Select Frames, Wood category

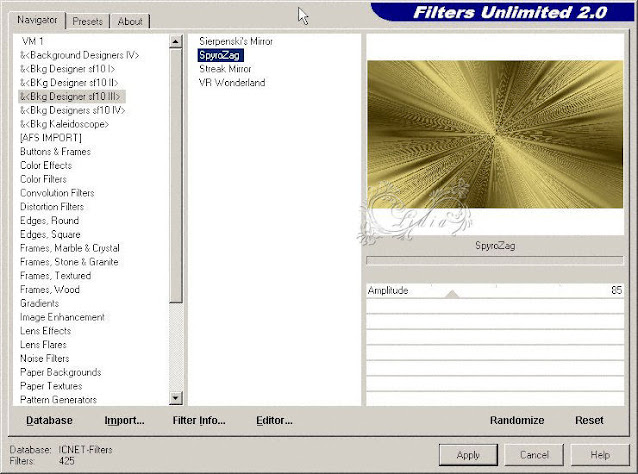coord(50,289)
